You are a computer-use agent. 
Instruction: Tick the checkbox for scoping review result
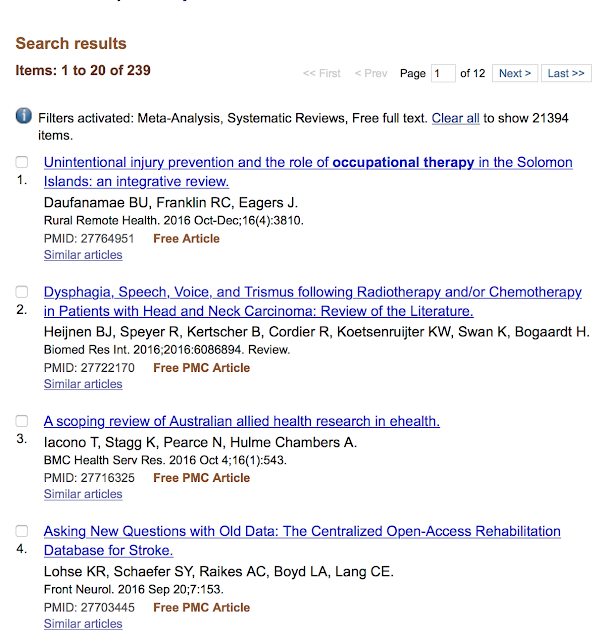(22, 421)
